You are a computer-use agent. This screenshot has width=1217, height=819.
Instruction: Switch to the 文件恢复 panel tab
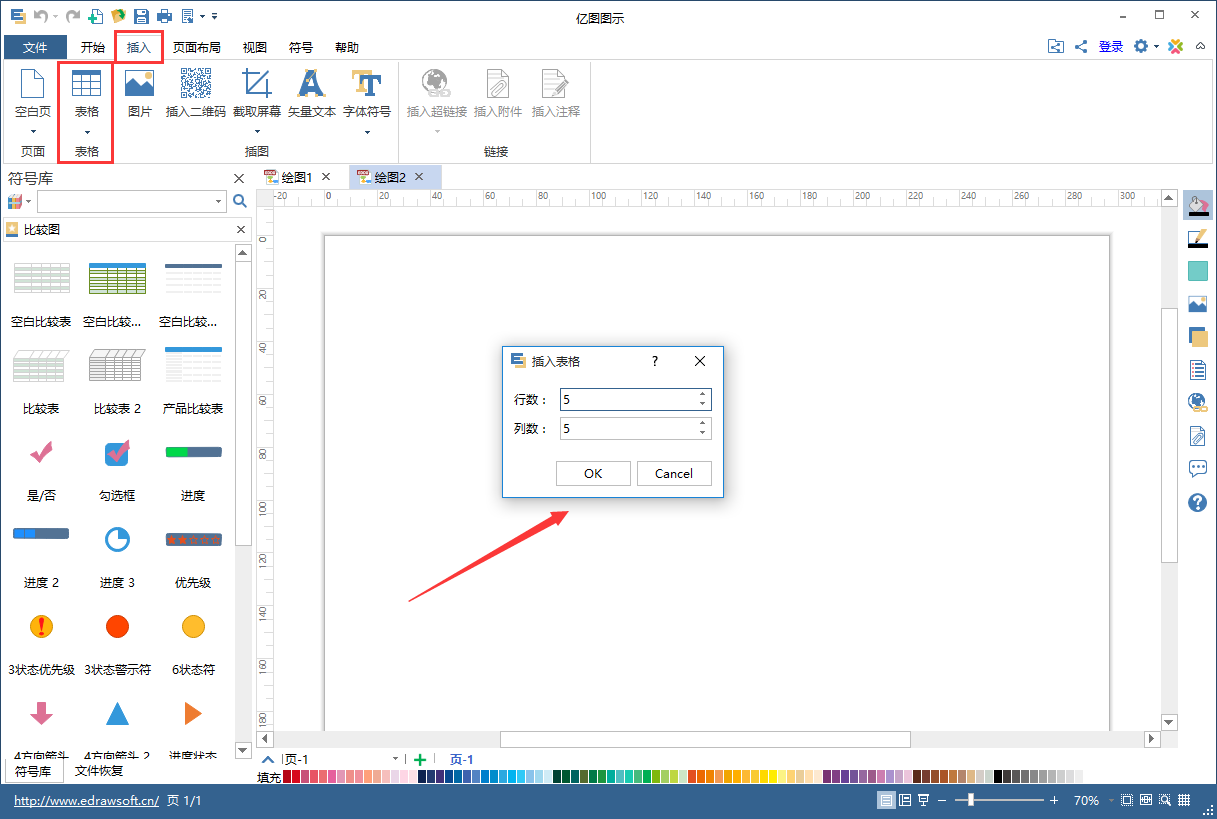99,771
